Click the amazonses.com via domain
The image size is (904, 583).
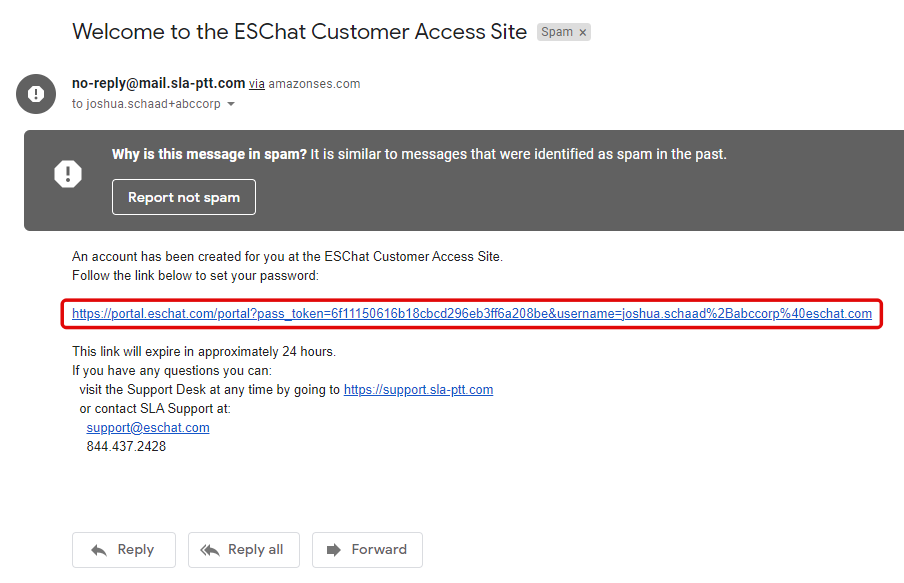tap(314, 84)
